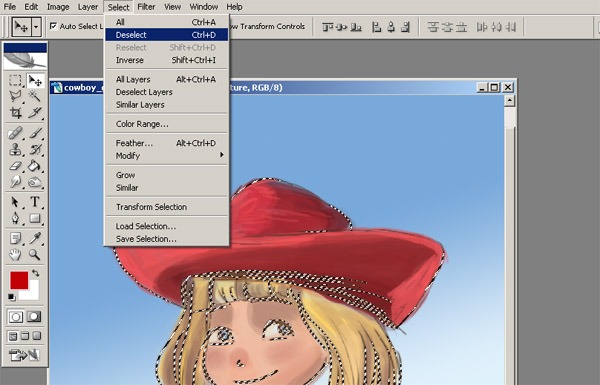The image size is (600, 385).
Task: Click the white background color swatch
Action: pyautogui.click(x=32, y=293)
